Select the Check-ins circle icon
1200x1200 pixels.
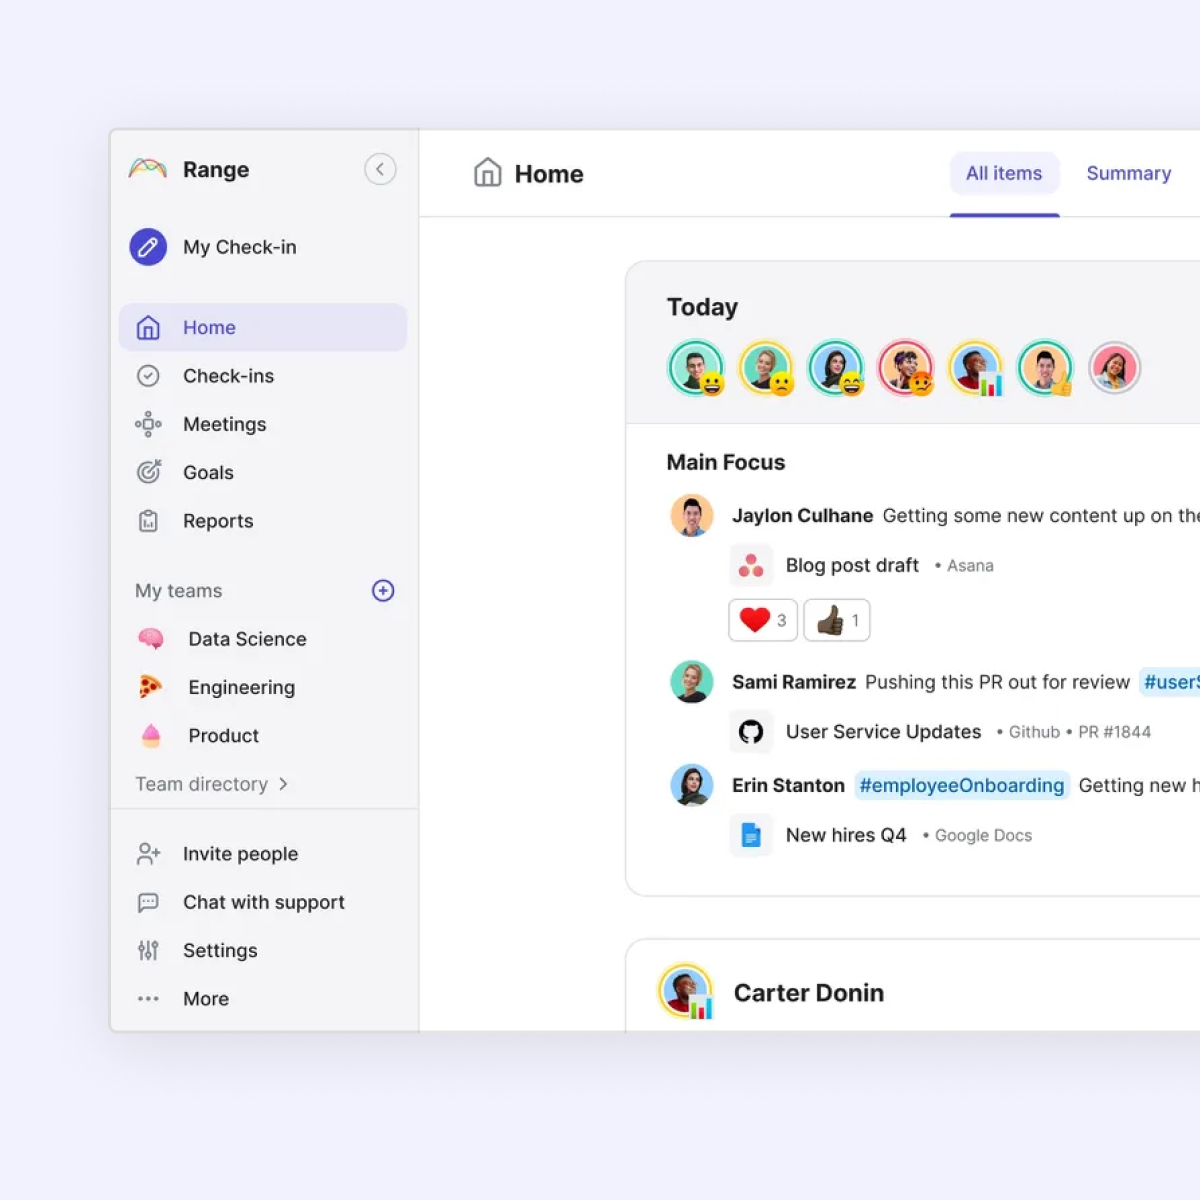tap(148, 376)
